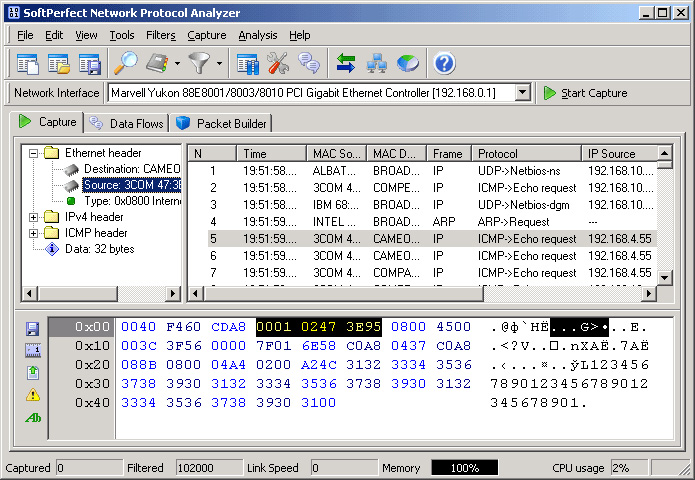
Task: Click the green Ab text icon
Action: pos(33,417)
